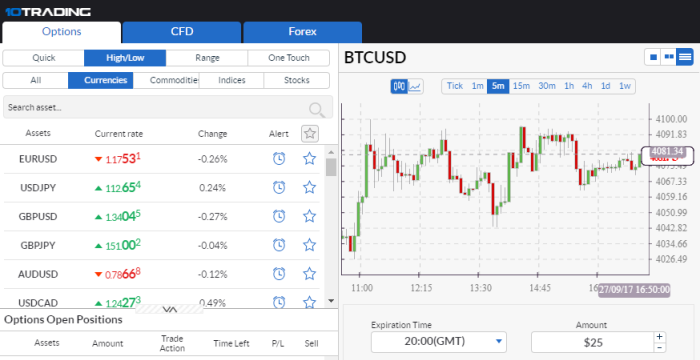
Task: Open the Expiration Time dropdown
Action: (x=439, y=342)
